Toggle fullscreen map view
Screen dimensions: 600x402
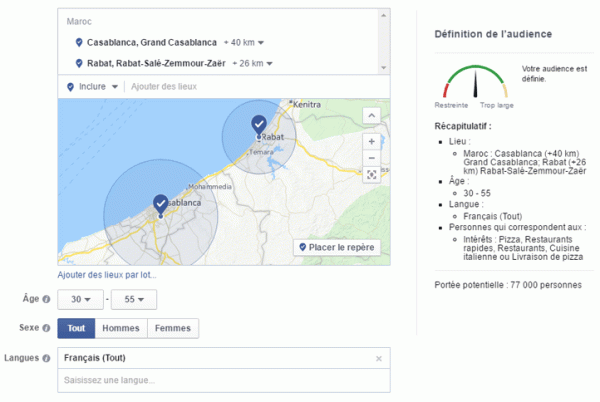click(372, 174)
